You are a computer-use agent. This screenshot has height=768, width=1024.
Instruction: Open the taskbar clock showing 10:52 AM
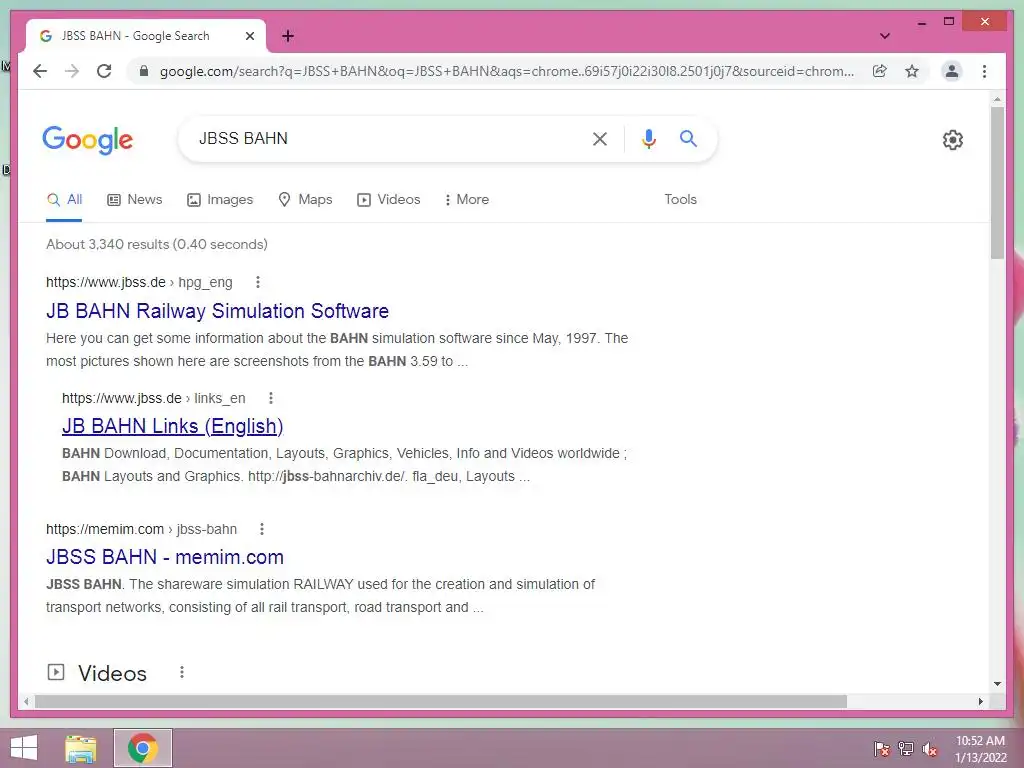980,749
